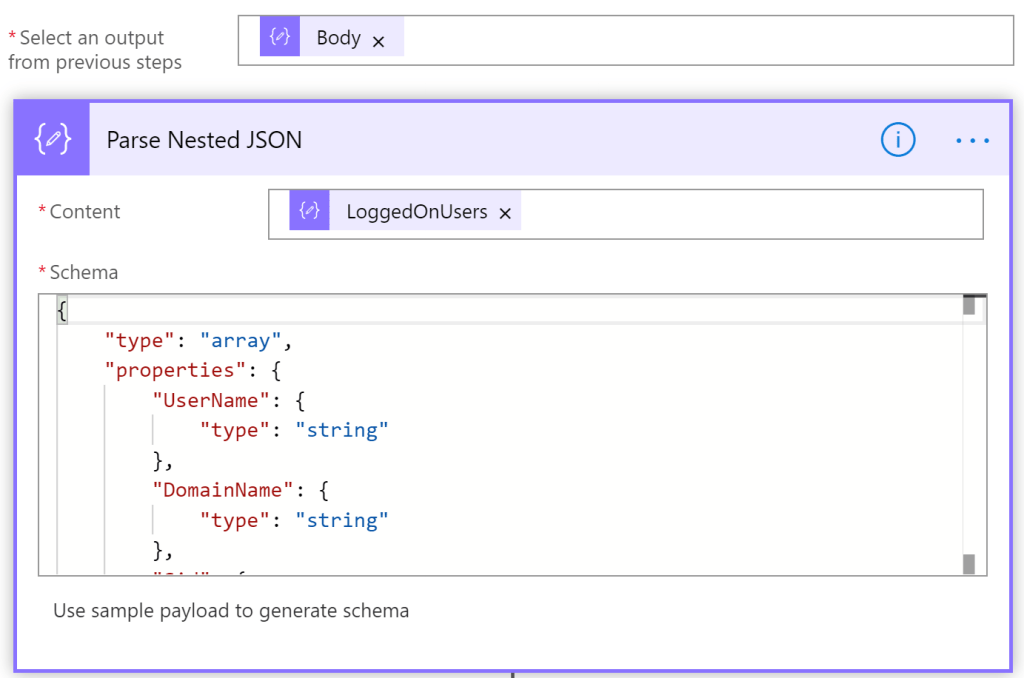Screen dimensions: 1024x678
Task: Click empty space in the Content field
Action: coord(750,213)
